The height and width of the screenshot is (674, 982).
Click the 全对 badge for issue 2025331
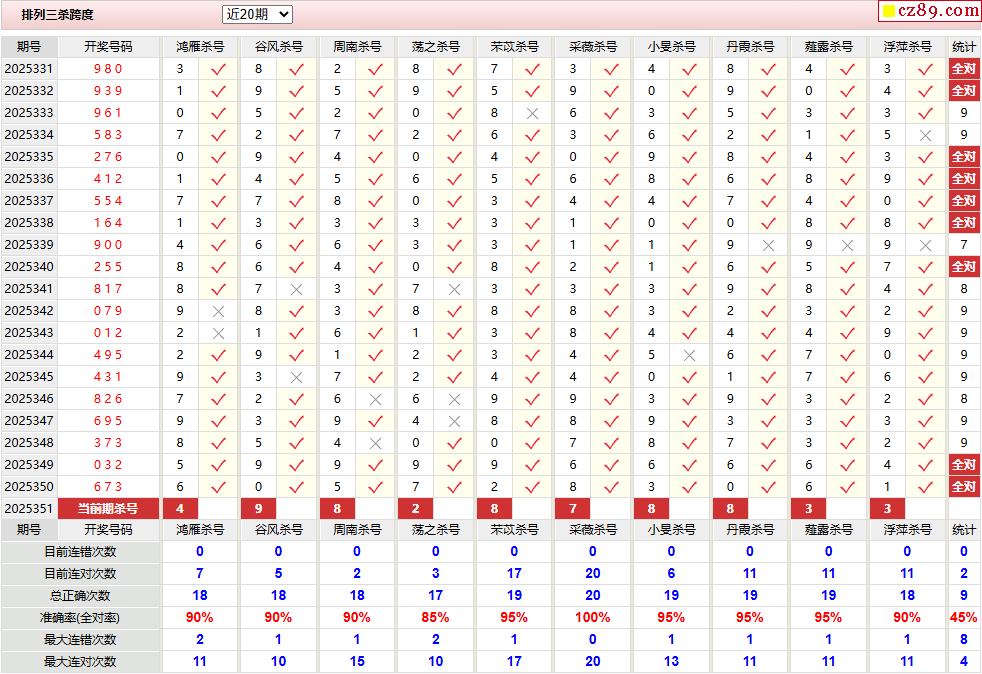click(964, 69)
